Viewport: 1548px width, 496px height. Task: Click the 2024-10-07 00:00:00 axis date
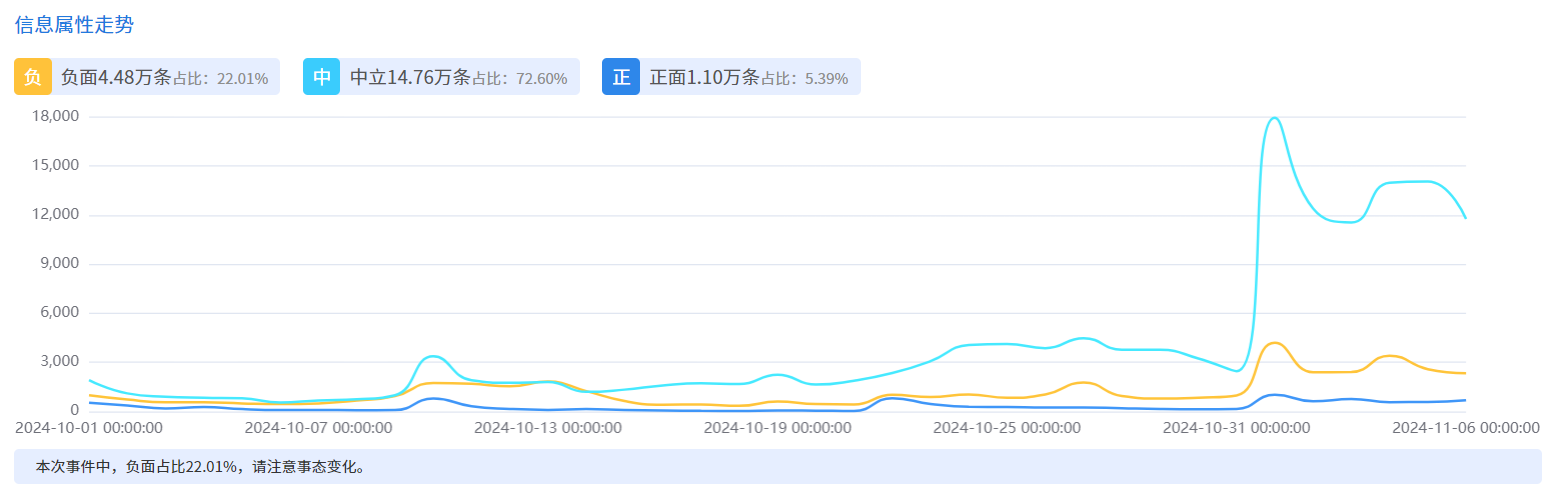tap(319, 428)
